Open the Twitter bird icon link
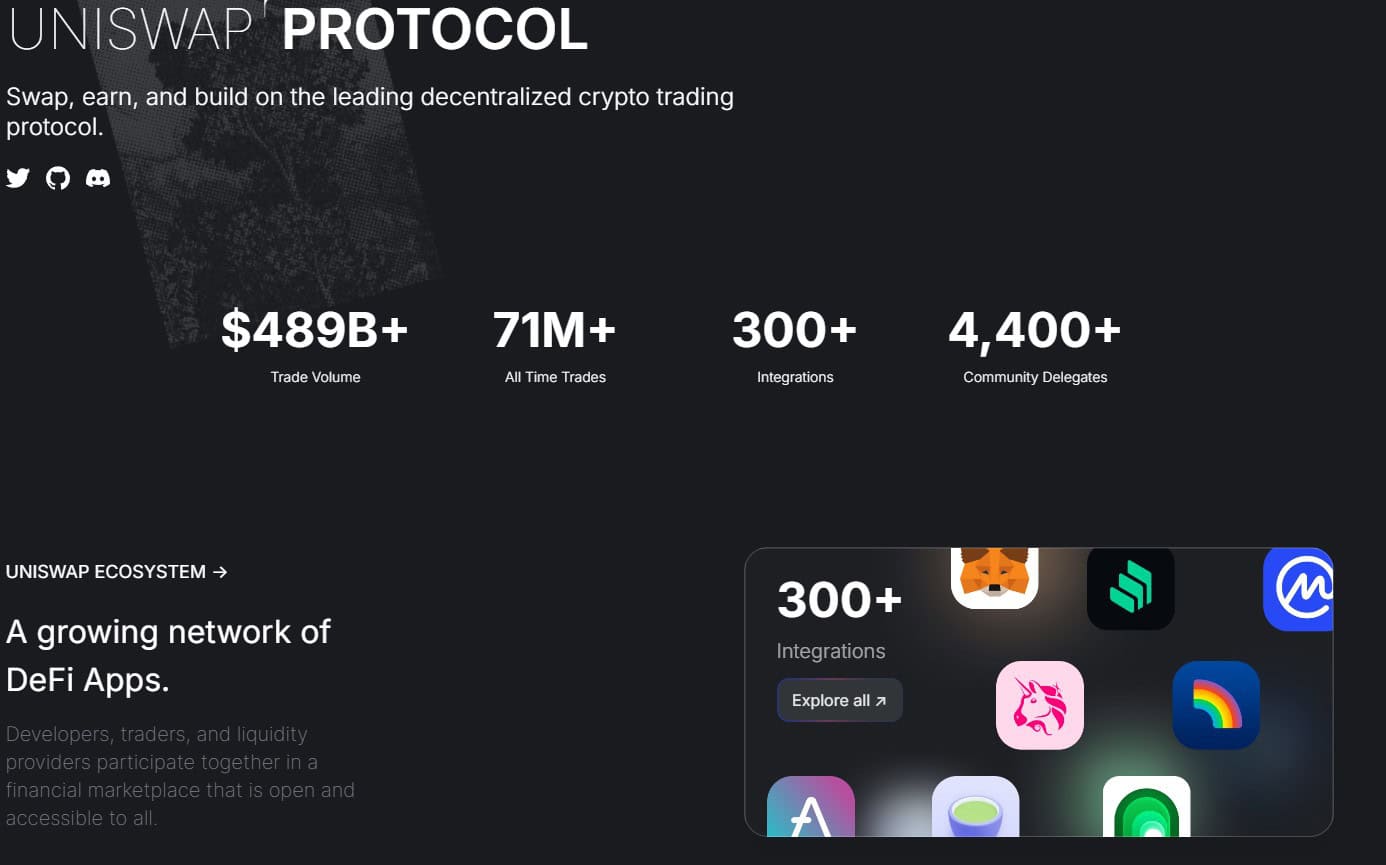 18,178
